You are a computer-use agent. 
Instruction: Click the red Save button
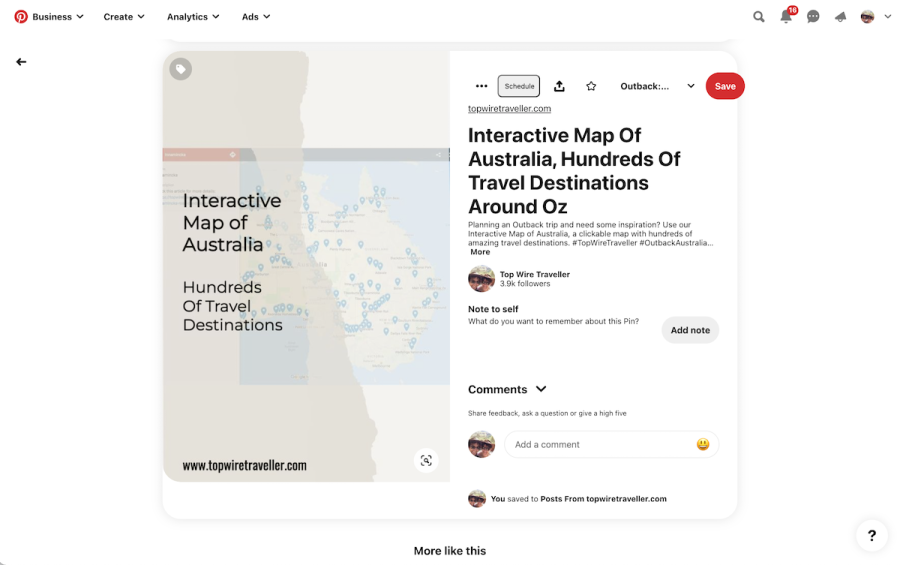[725, 86]
